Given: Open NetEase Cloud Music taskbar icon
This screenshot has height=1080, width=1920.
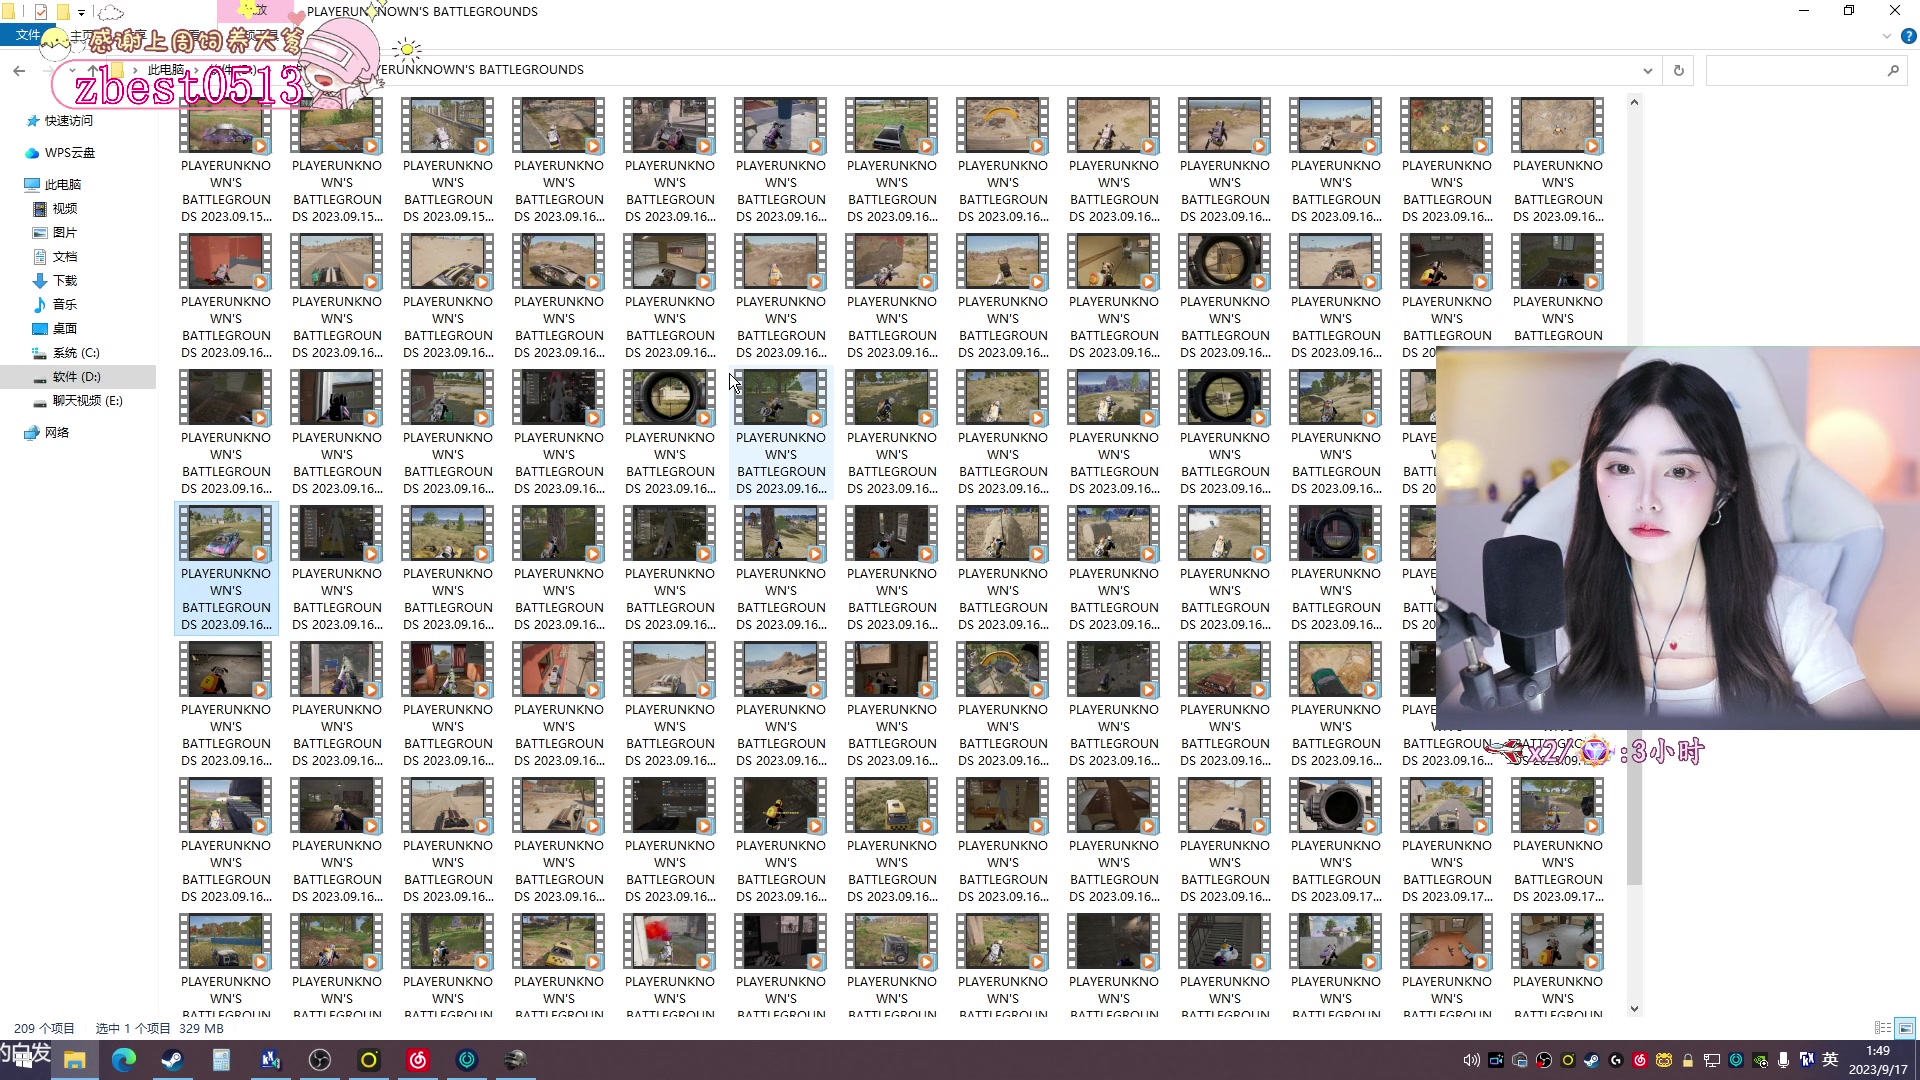Looking at the screenshot, I should [418, 1060].
